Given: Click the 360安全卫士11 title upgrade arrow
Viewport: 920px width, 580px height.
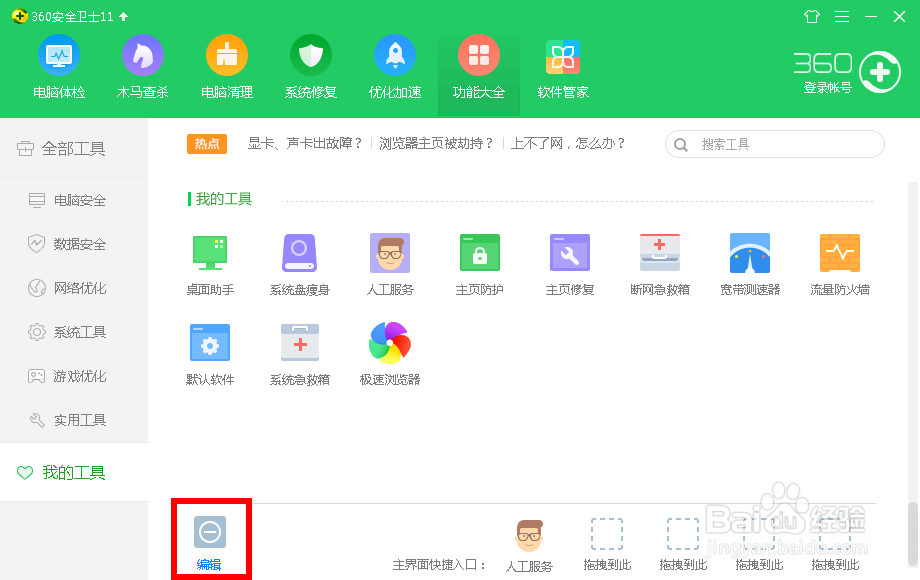Looking at the screenshot, I should pos(124,16).
